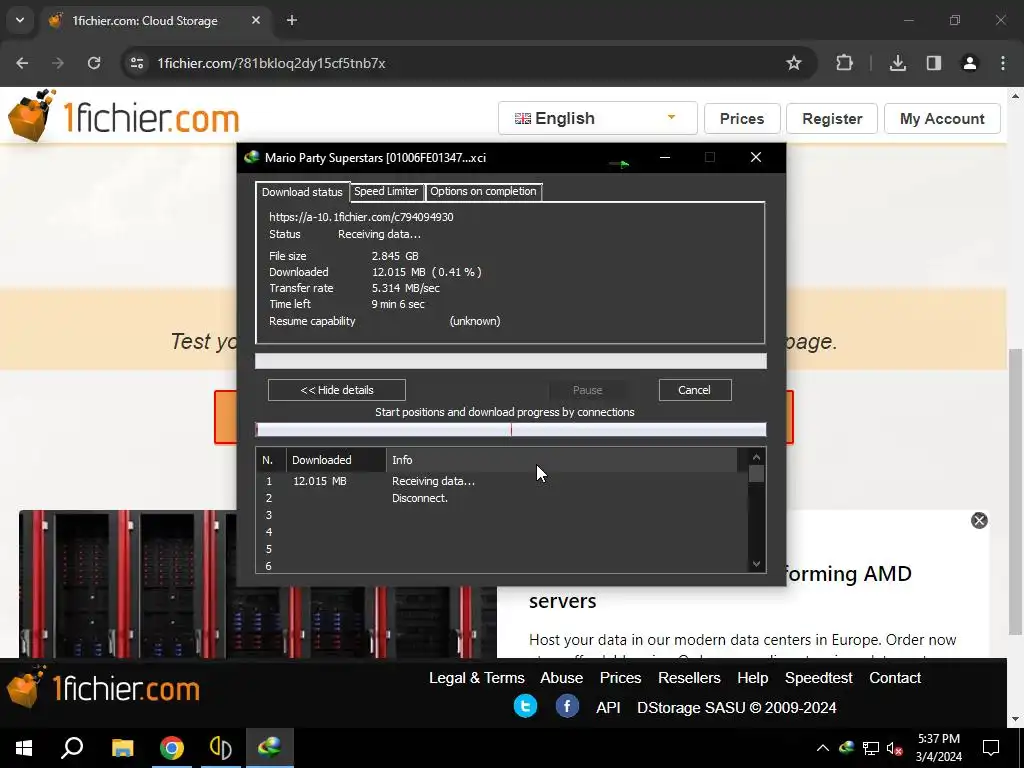Screen dimensions: 1024x768
Task: Click connections list scroll up arrow
Action: click(x=756, y=457)
